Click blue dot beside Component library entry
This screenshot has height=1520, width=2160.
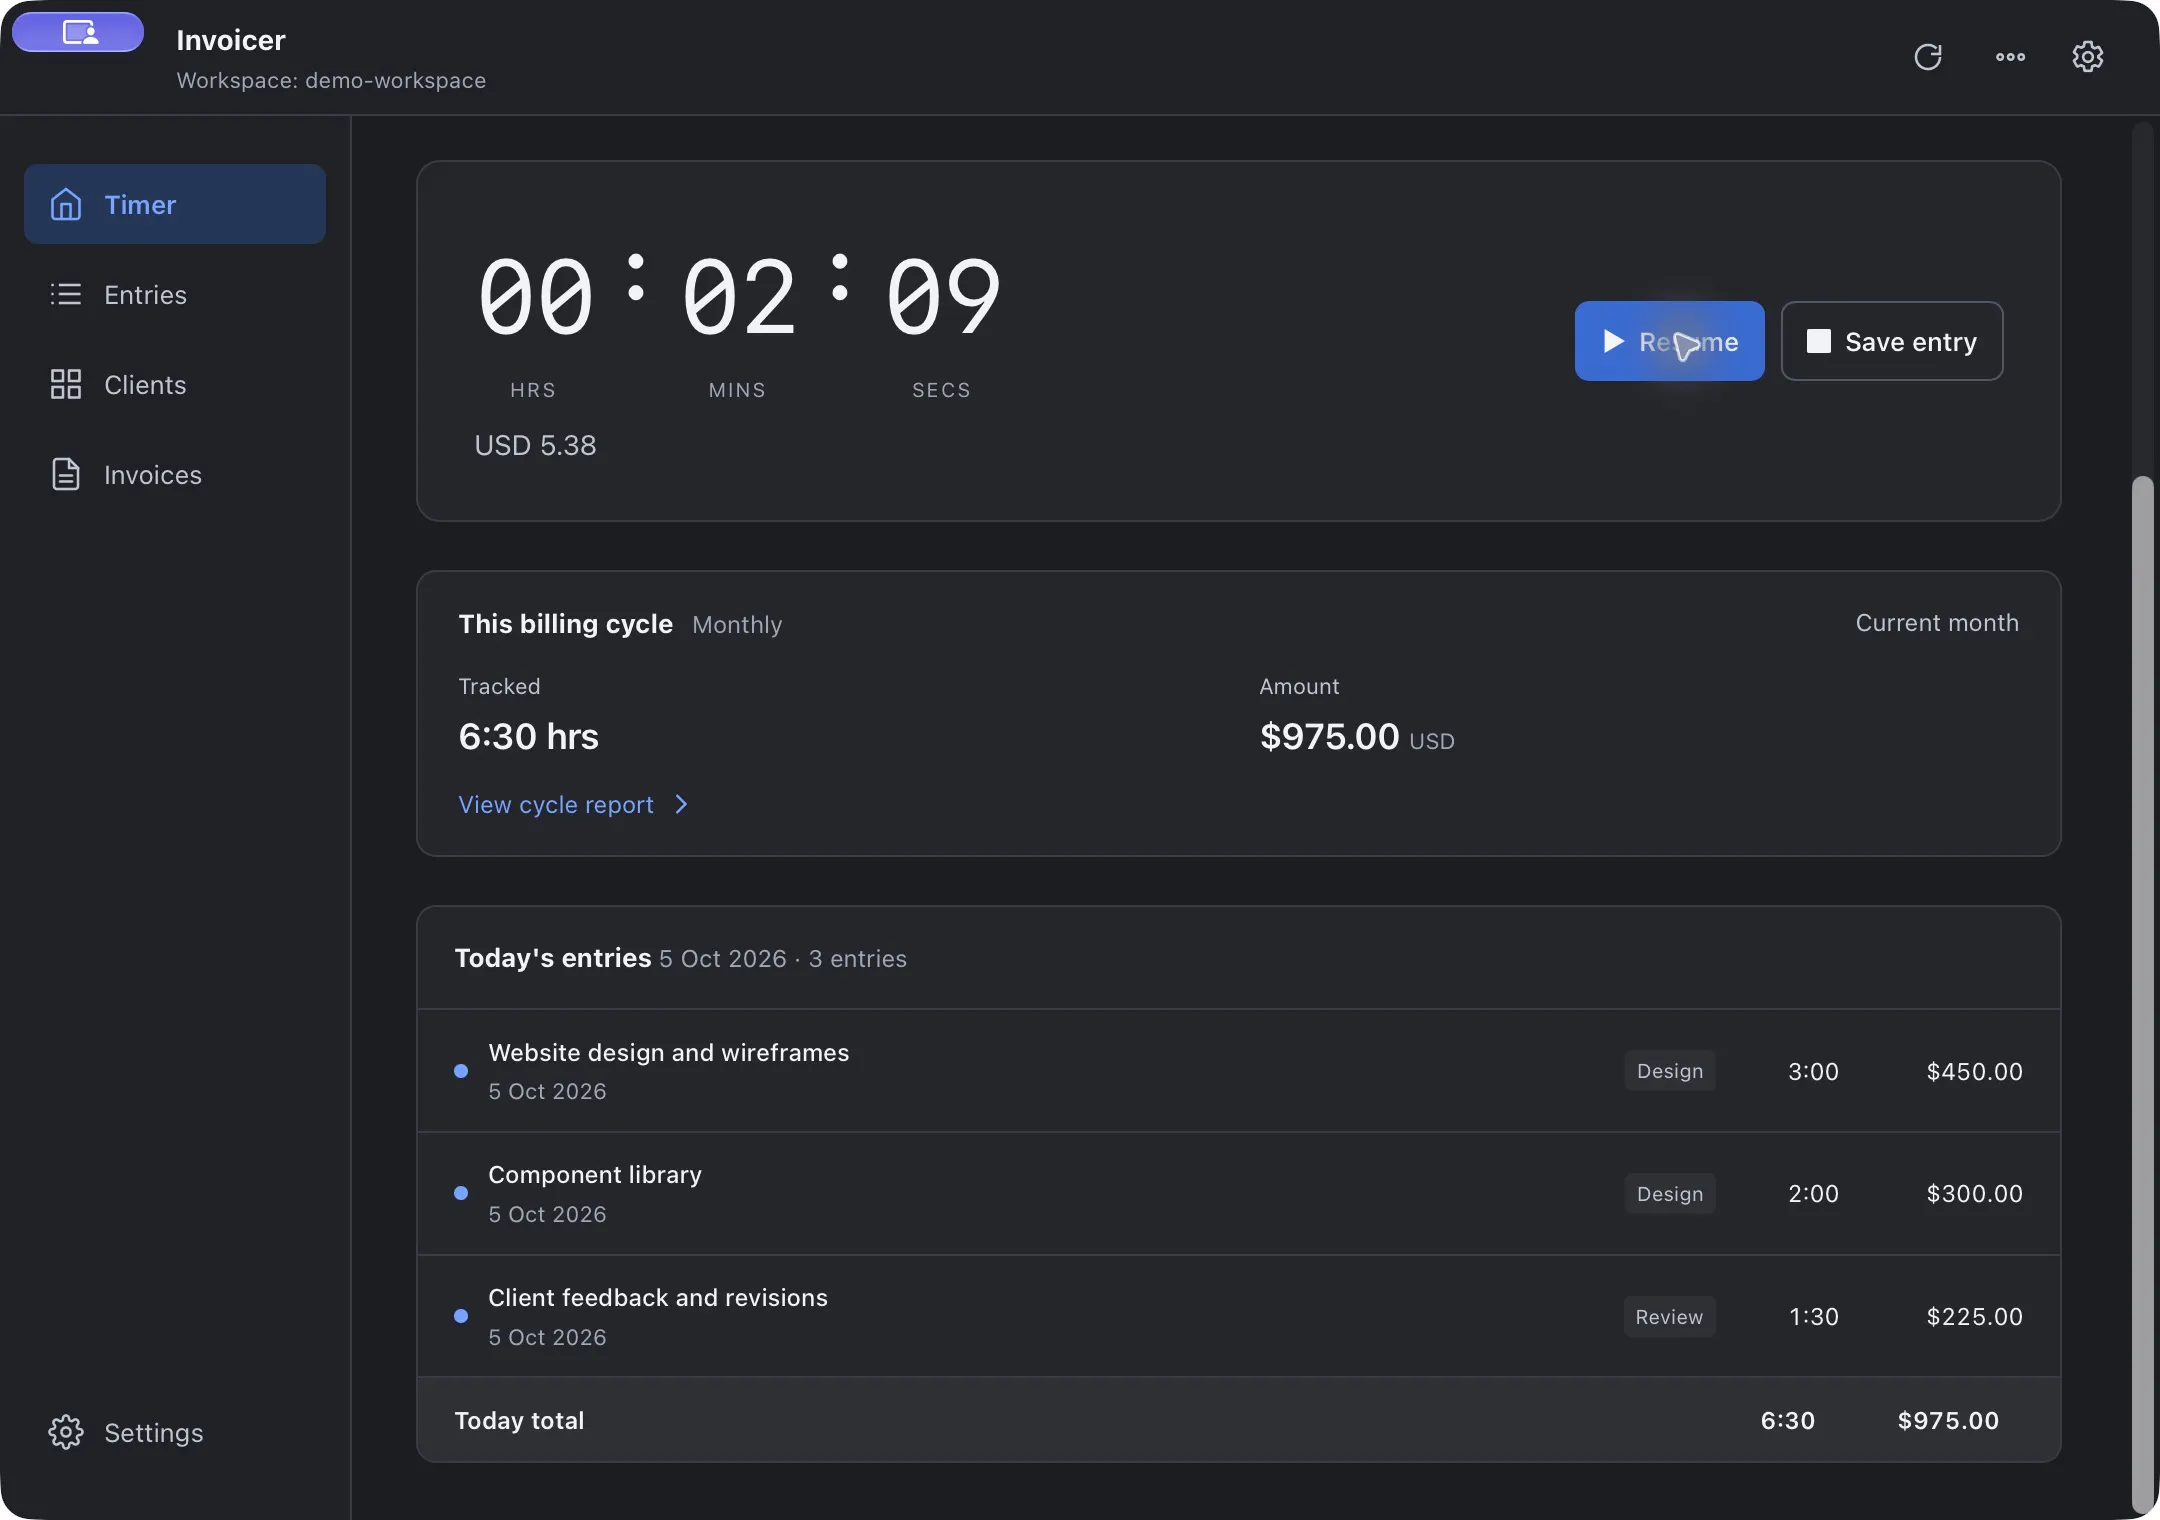[x=461, y=1193]
